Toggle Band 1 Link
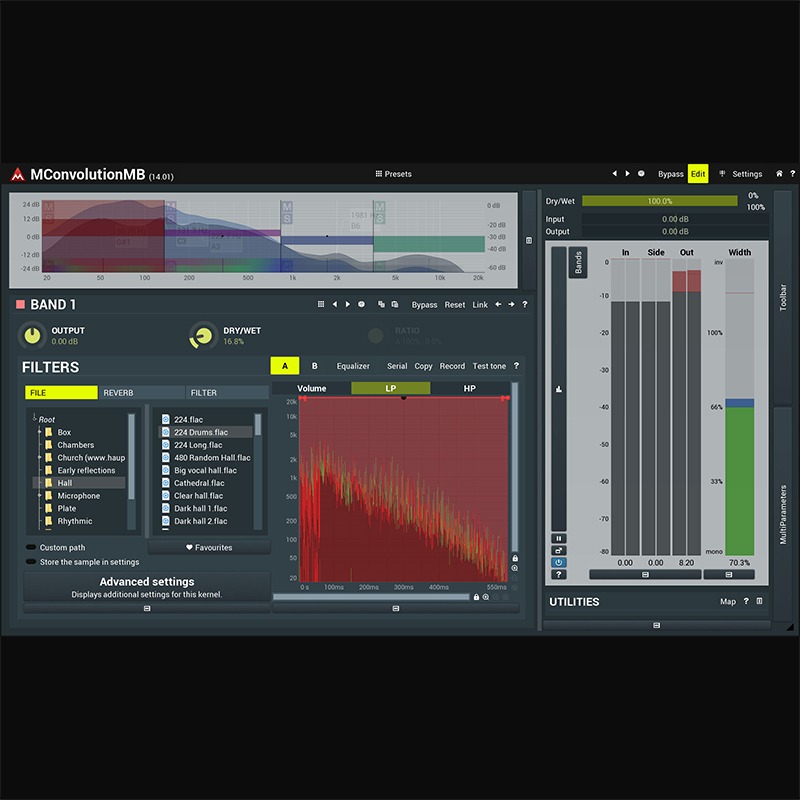800x800 pixels. 480,305
